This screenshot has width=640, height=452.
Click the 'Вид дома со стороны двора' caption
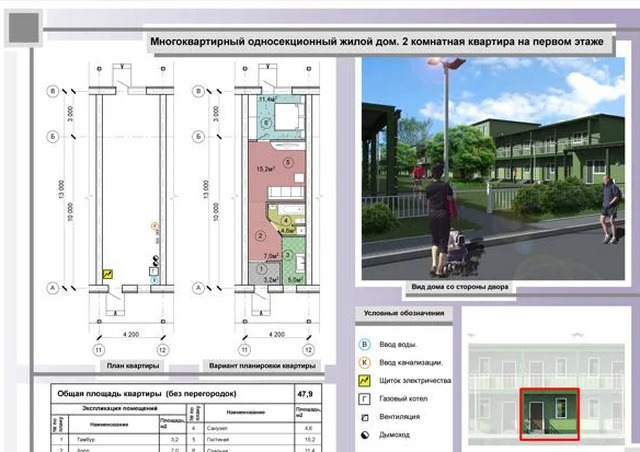click(x=460, y=287)
